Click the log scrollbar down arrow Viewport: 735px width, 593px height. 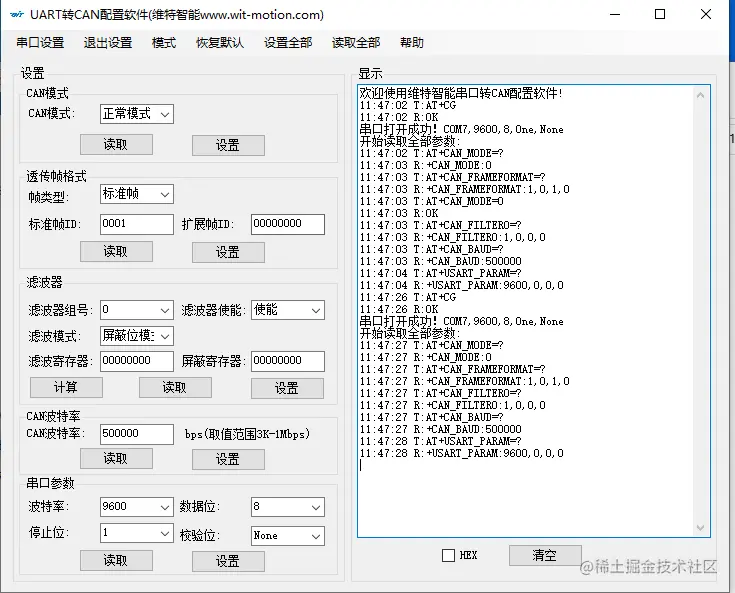700,528
